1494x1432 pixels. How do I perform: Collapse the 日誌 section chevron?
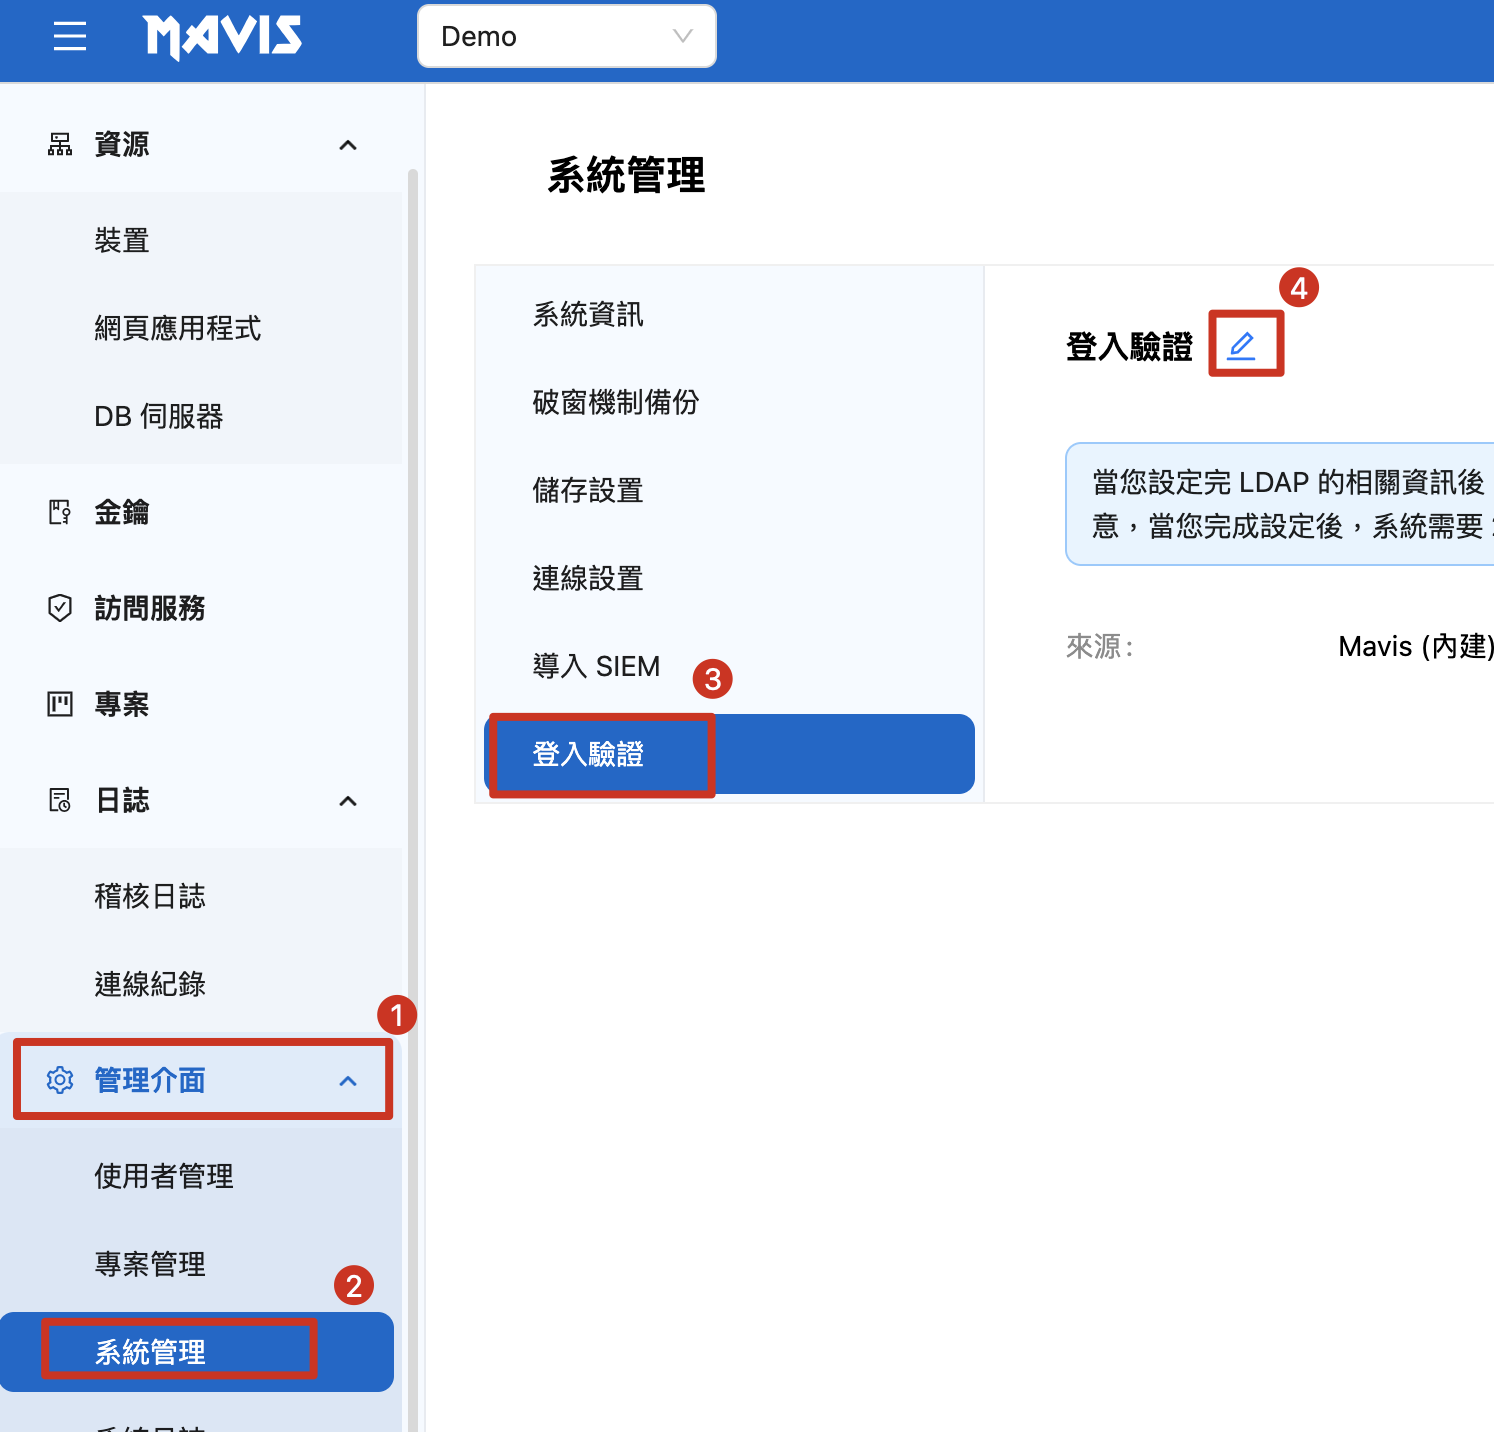pyautogui.click(x=348, y=801)
